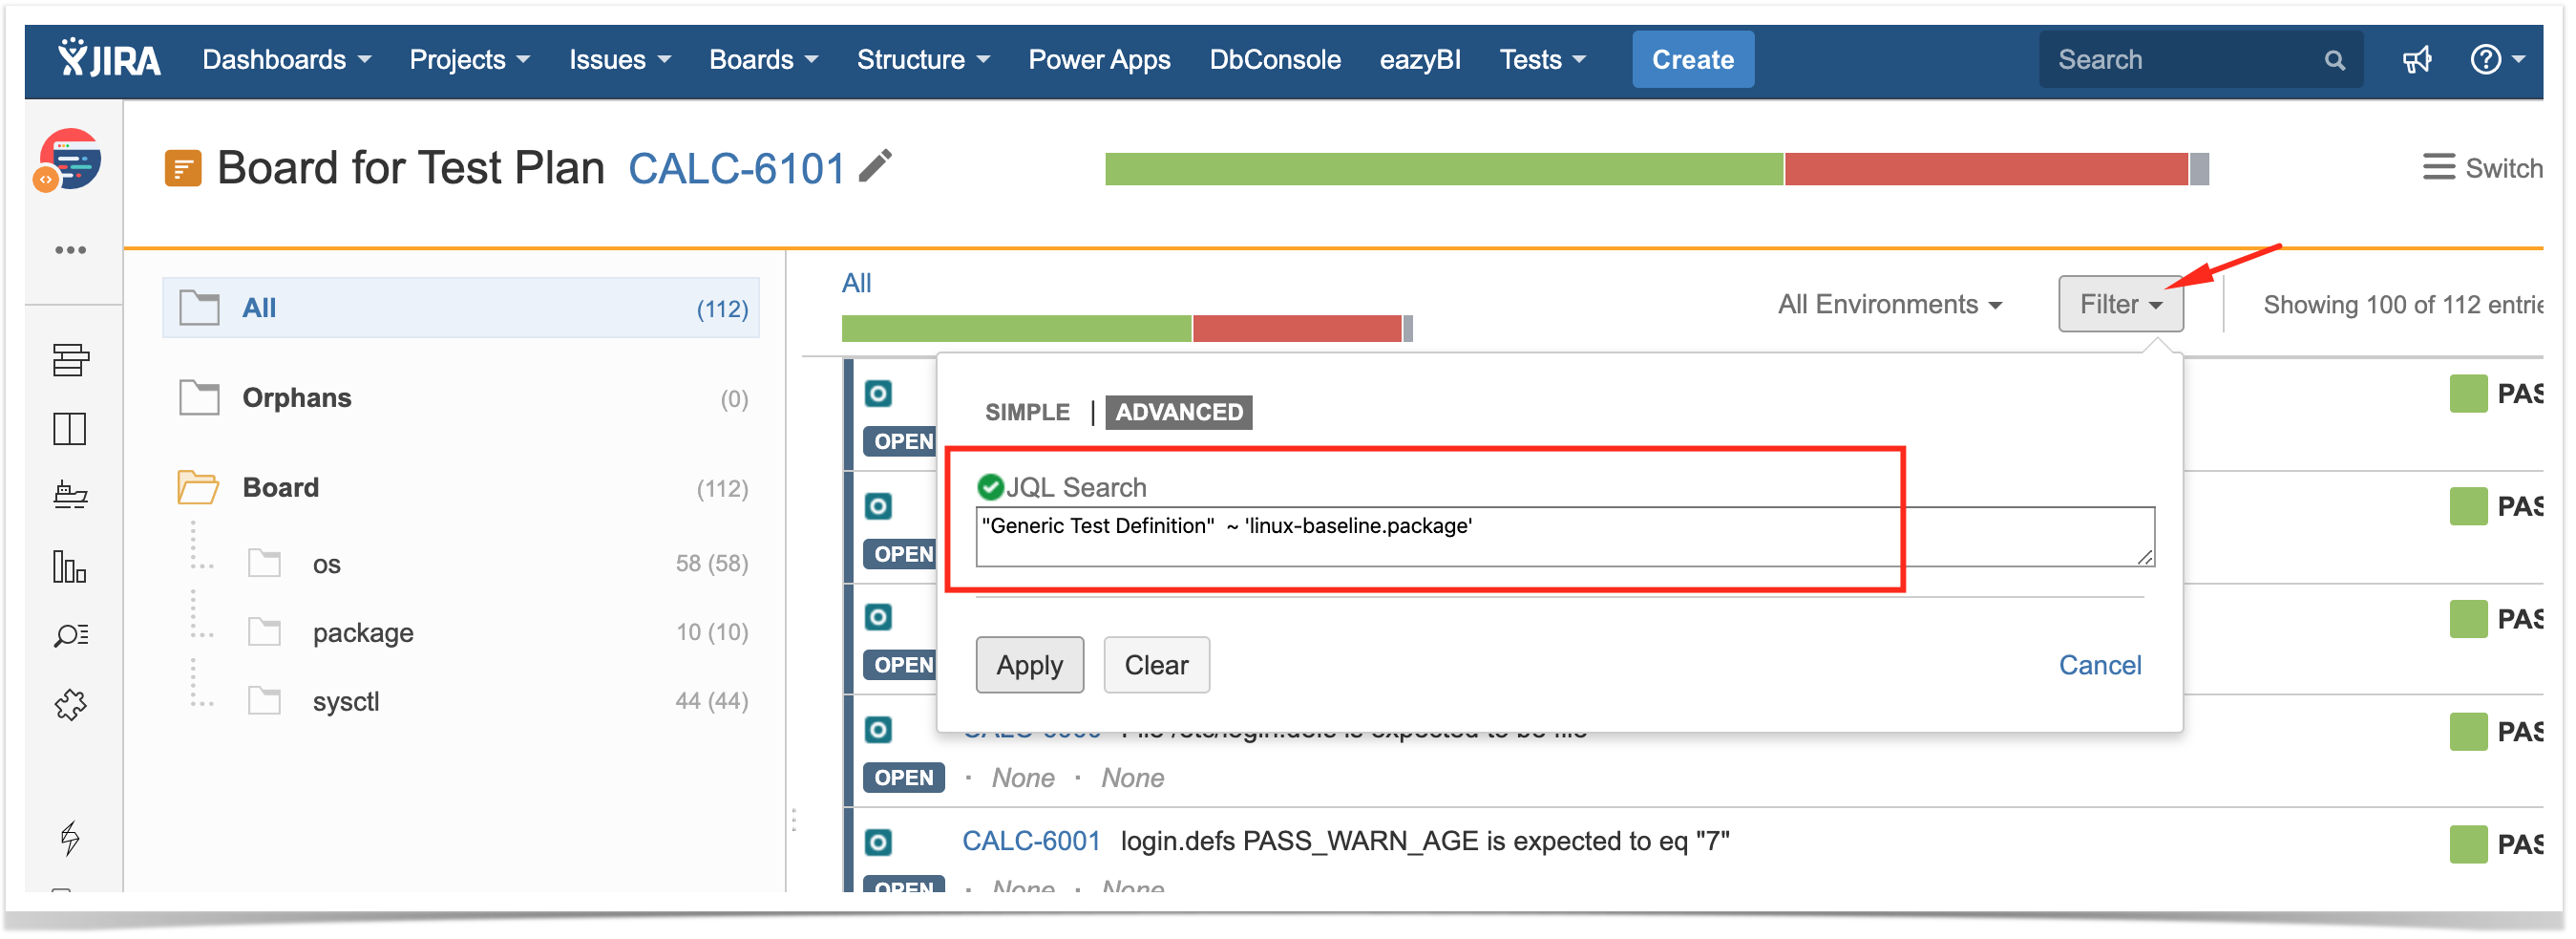Image resolution: width=2576 pixels, height=939 pixels.
Task: Open the add-ons puzzle sidebar icon
Action: click(x=70, y=706)
